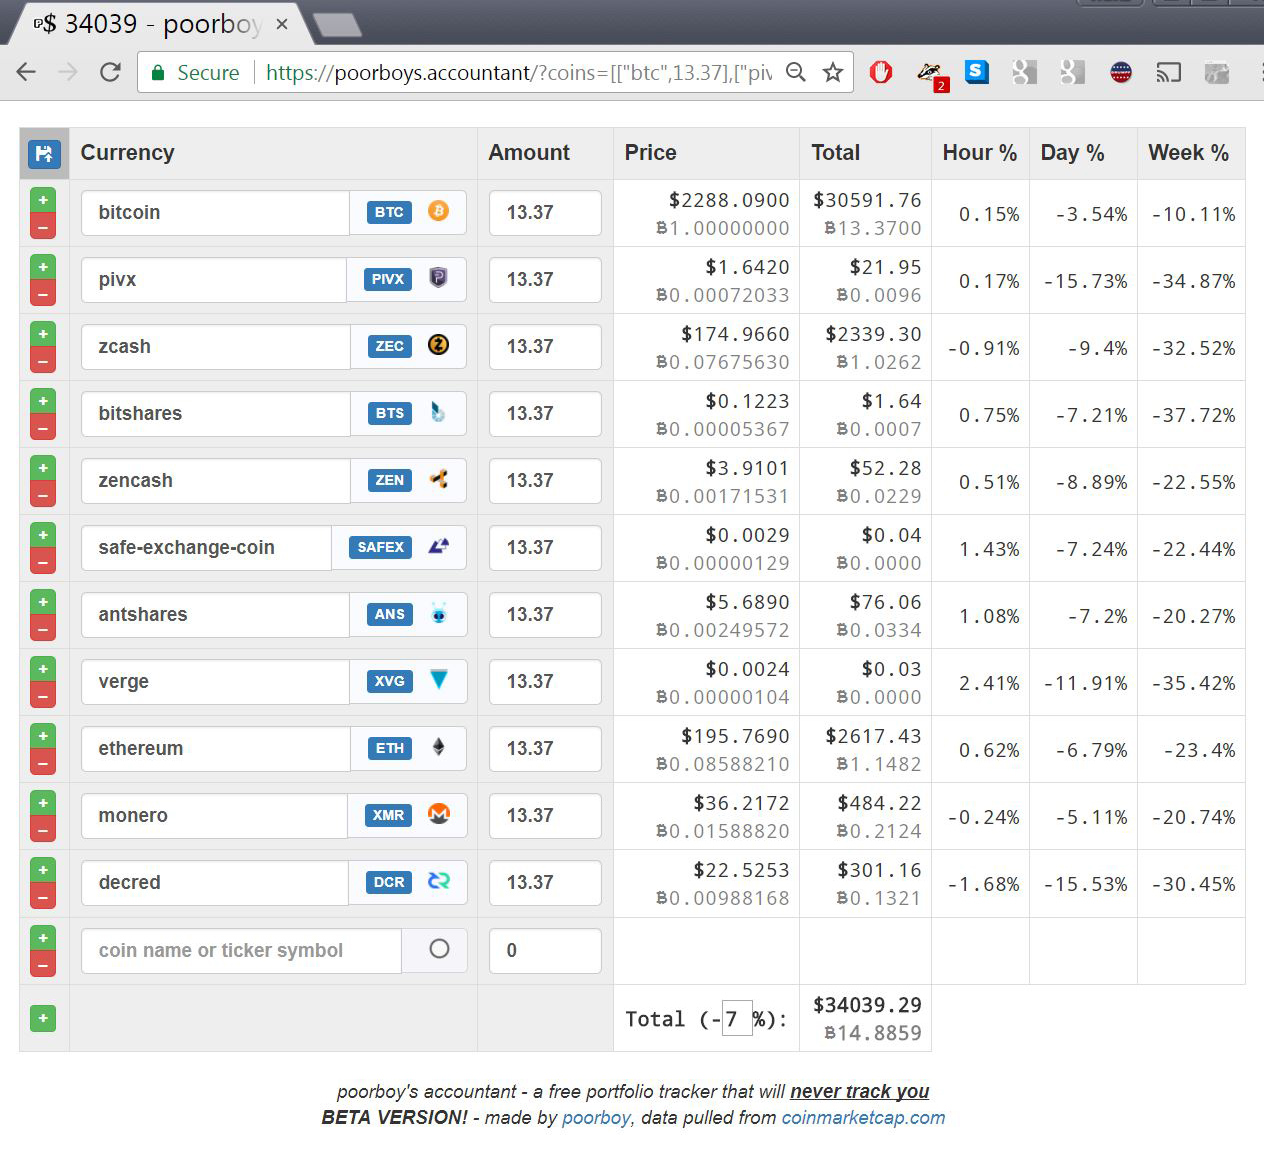Image resolution: width=1264 pixels, height=1149 pixels.
Task: Click the Week % column header
Action: tap(1188, 153)
